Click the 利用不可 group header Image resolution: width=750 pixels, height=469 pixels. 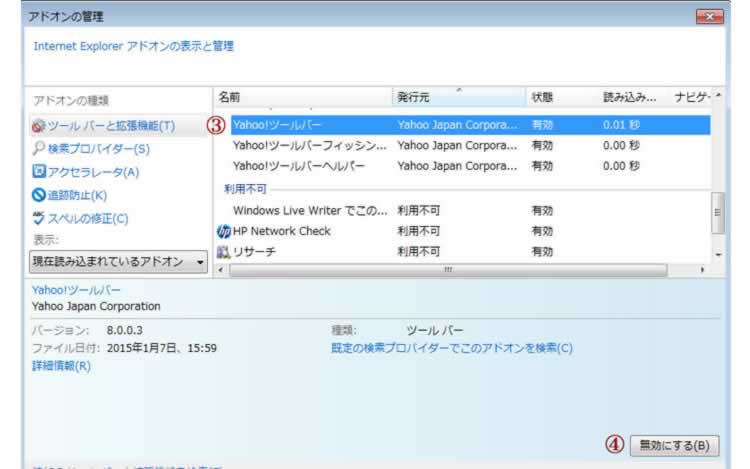pyautogui.click(x=245, y=189)
